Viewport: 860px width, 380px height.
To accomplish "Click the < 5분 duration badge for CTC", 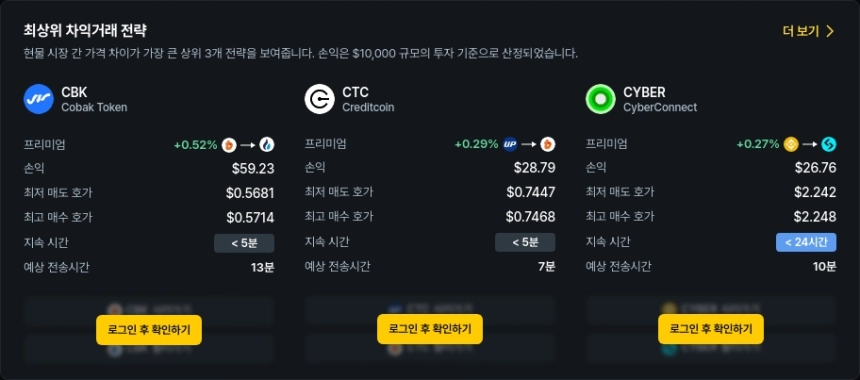I will (x=525, y=242).
